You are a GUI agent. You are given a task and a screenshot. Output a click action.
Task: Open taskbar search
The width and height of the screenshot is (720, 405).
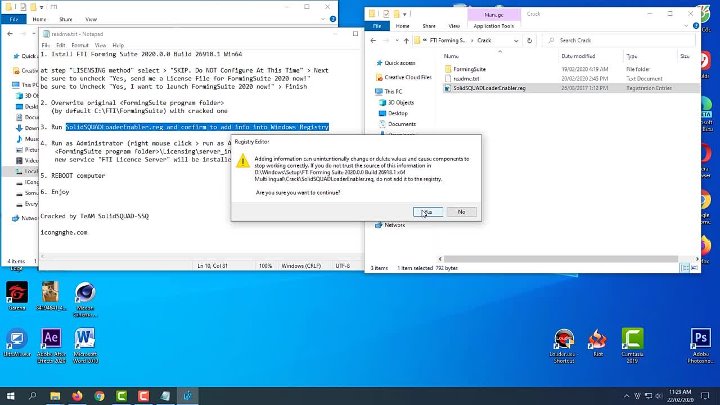tap(33, 396)
